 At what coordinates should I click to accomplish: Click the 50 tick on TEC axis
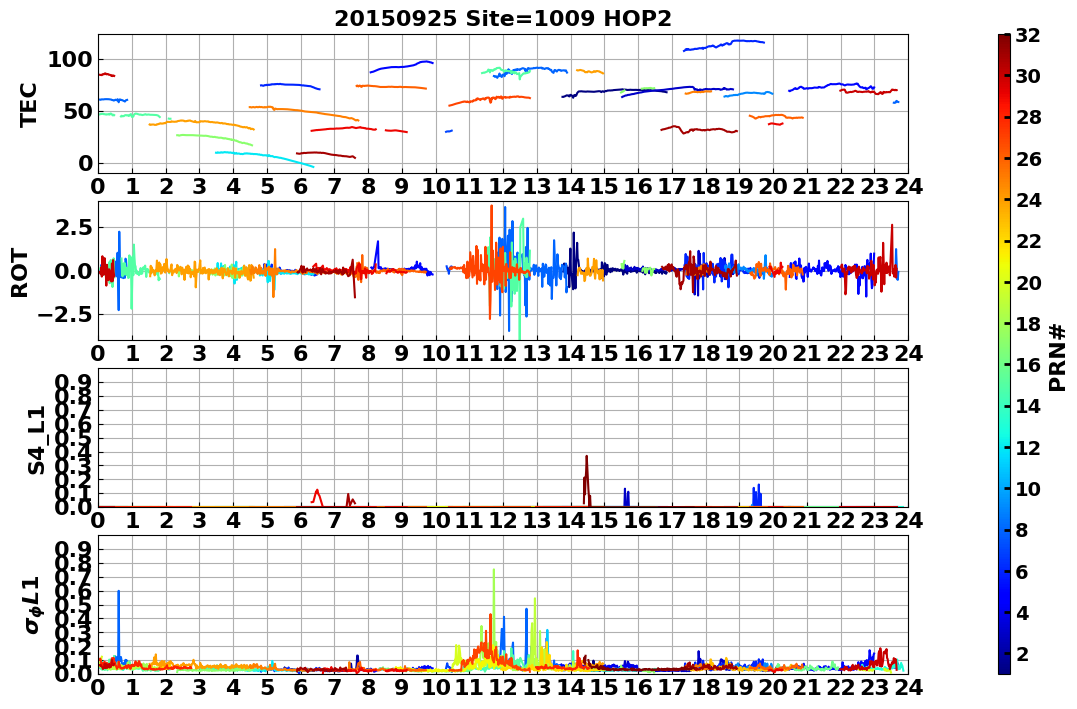pos(77,111)
